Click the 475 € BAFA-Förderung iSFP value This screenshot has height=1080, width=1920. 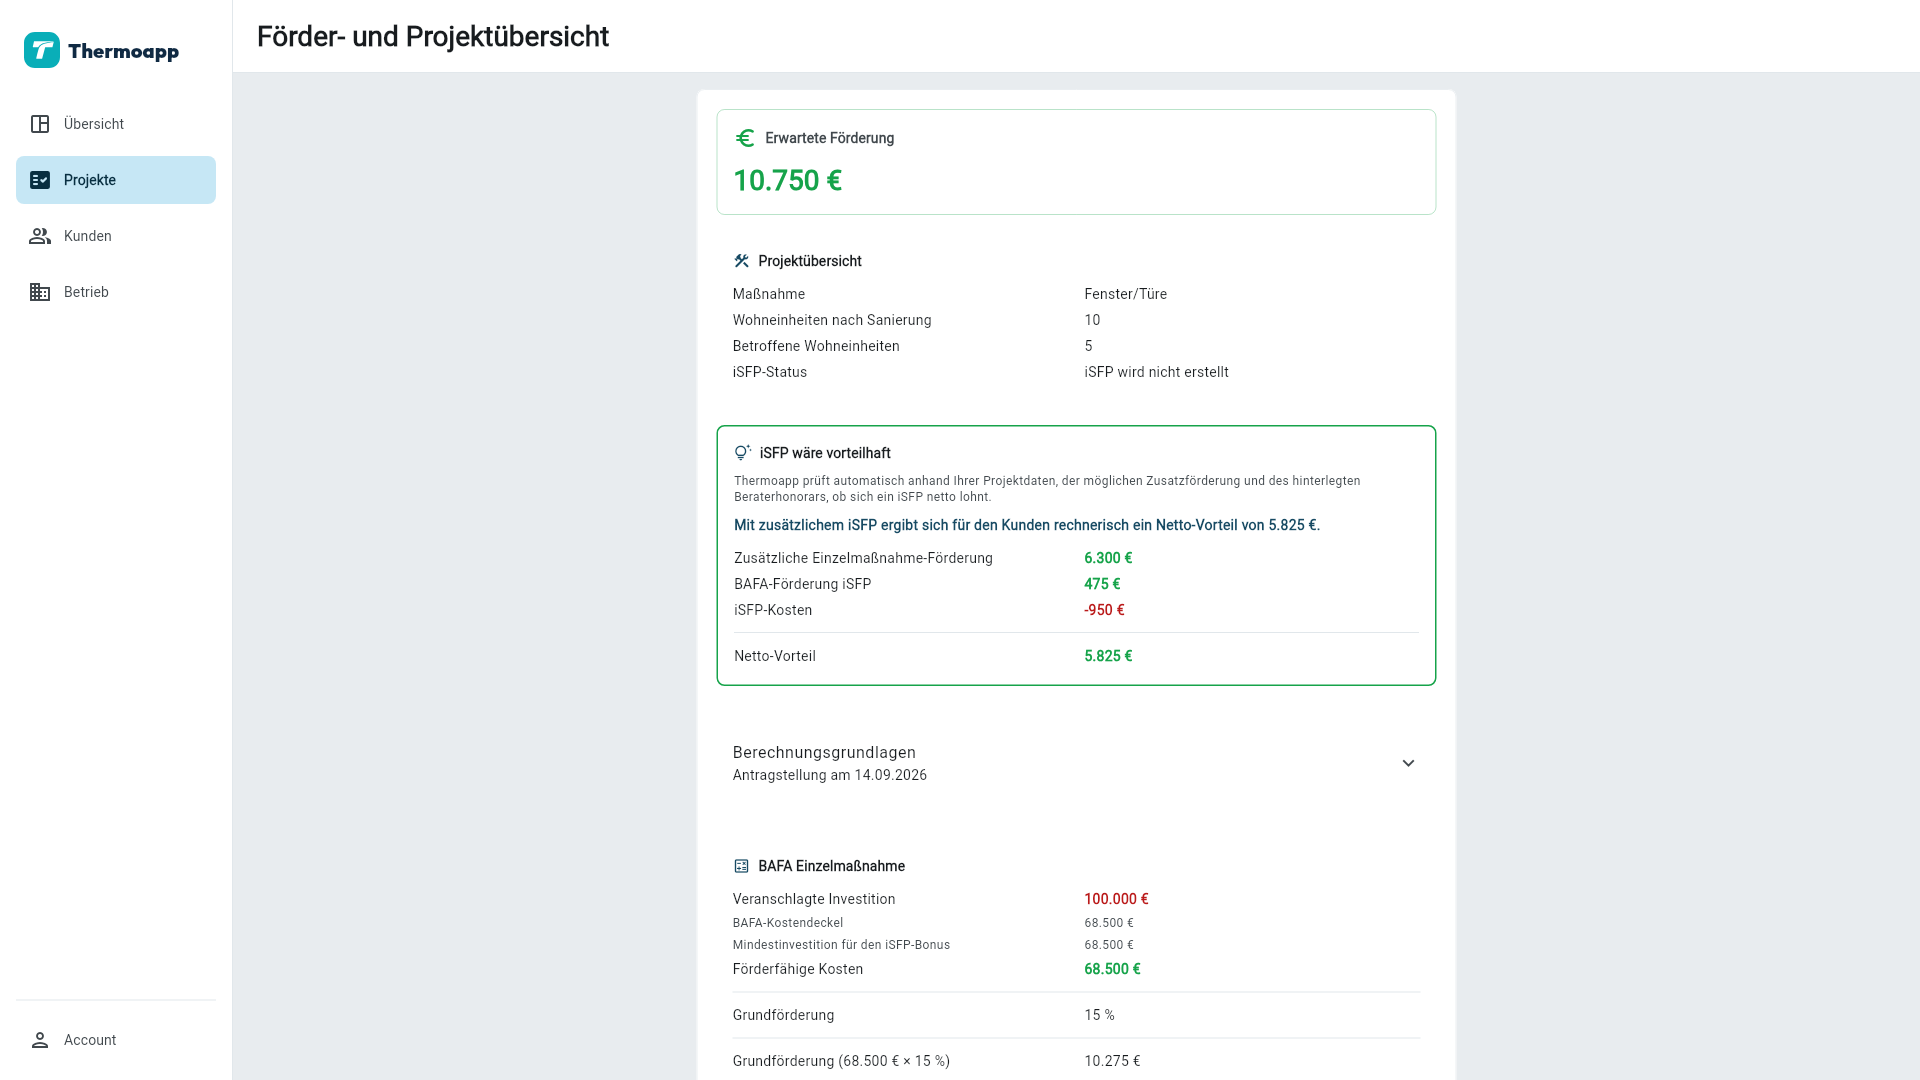coord(1102,584)
